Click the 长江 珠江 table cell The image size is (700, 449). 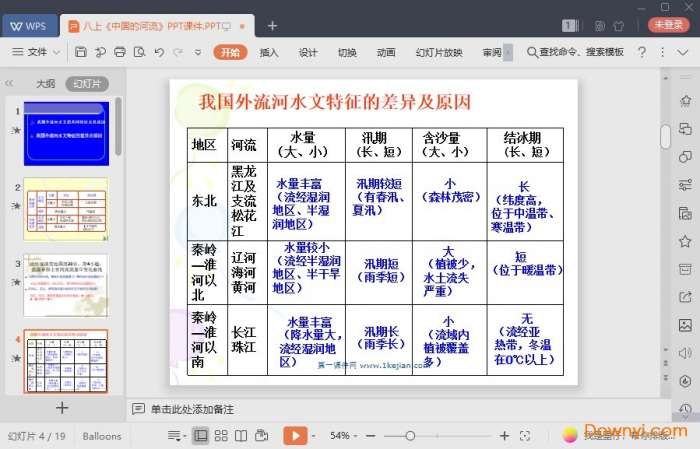click(247, 340)
